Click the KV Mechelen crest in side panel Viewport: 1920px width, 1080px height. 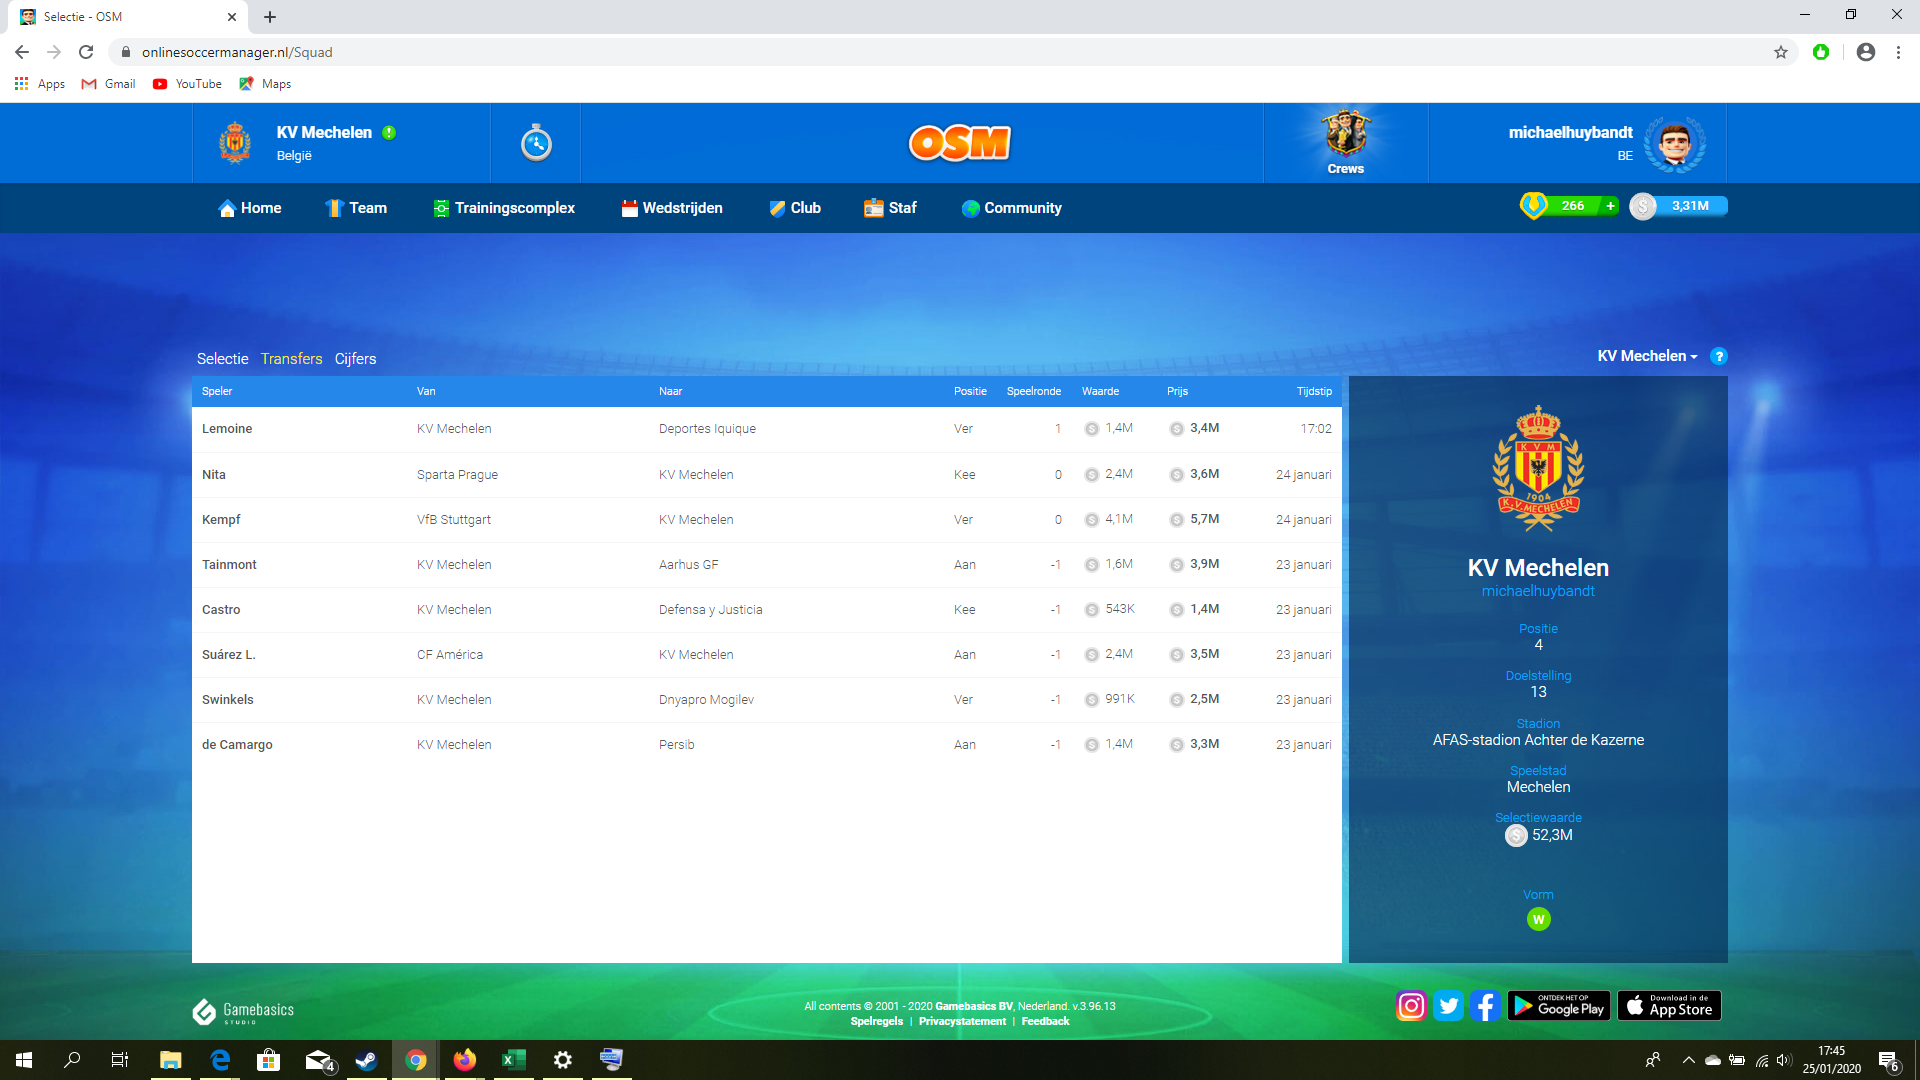[1538, 468]
